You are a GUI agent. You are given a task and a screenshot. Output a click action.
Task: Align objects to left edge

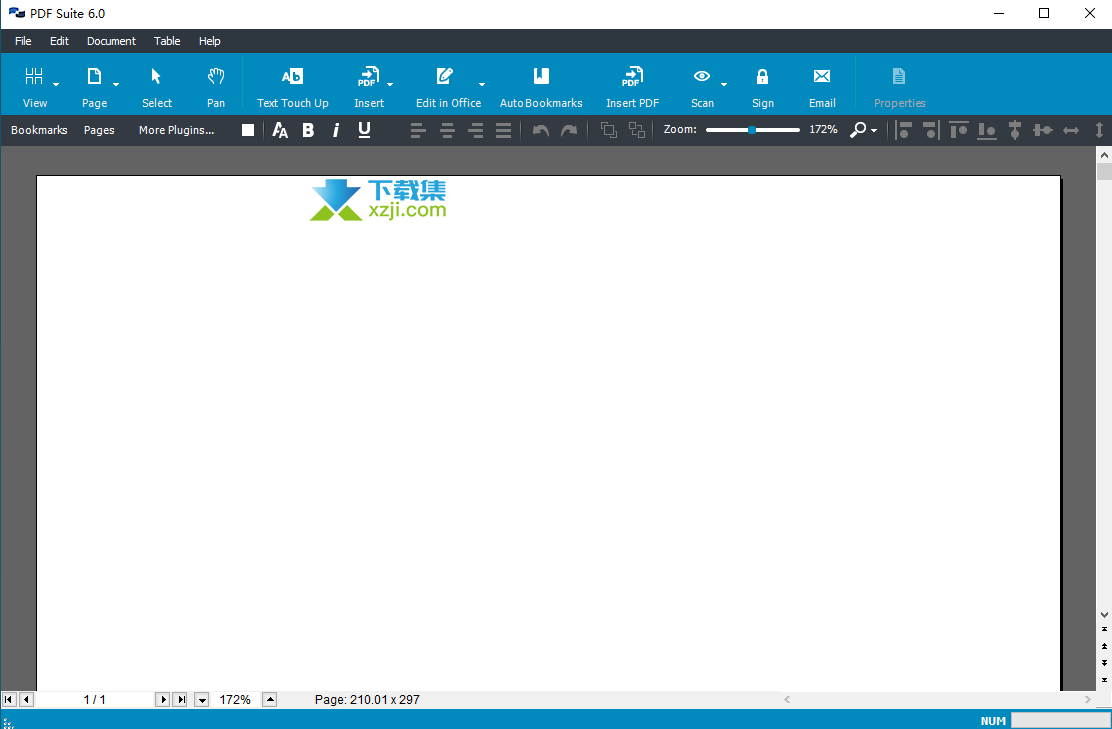pyautogui.click(x=904, y=130)
